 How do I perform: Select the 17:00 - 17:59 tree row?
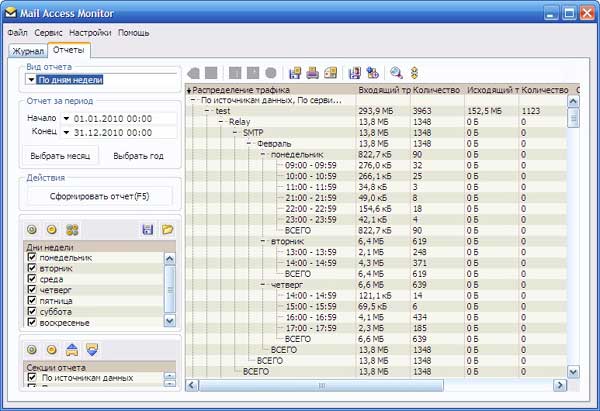[311, 328]
